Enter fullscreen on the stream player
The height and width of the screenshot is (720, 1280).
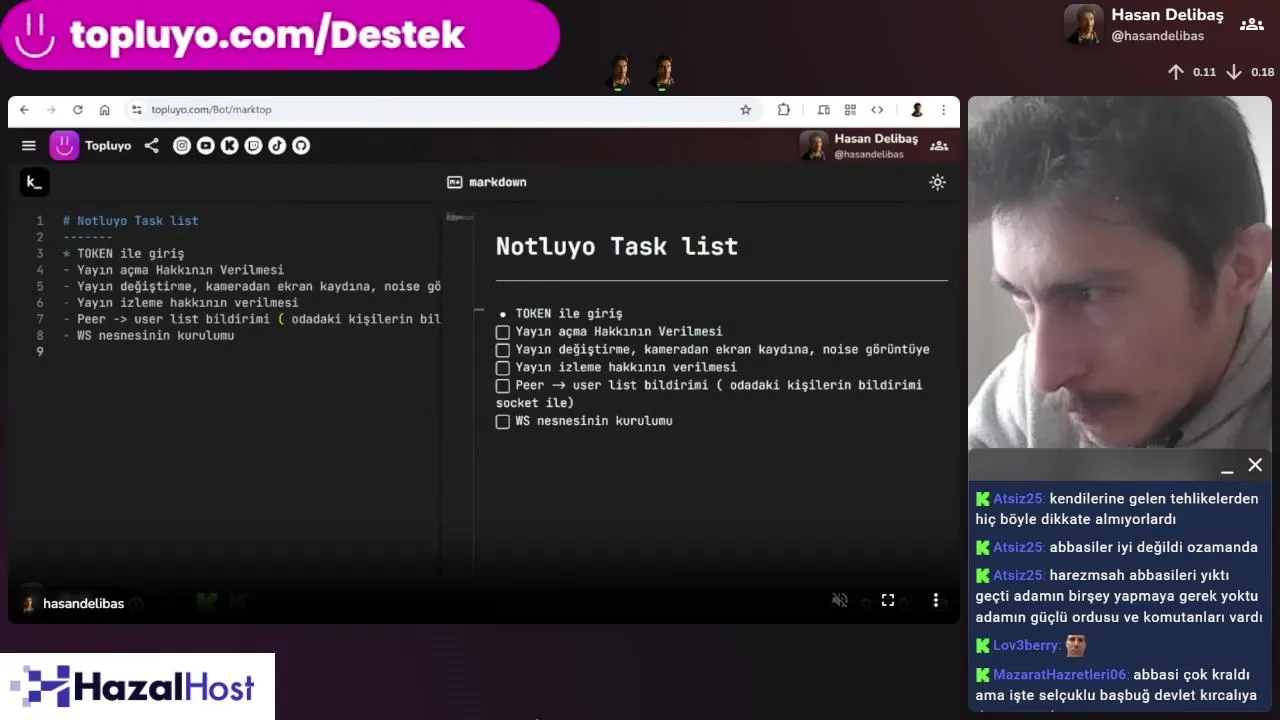click(x=888, y=600)
